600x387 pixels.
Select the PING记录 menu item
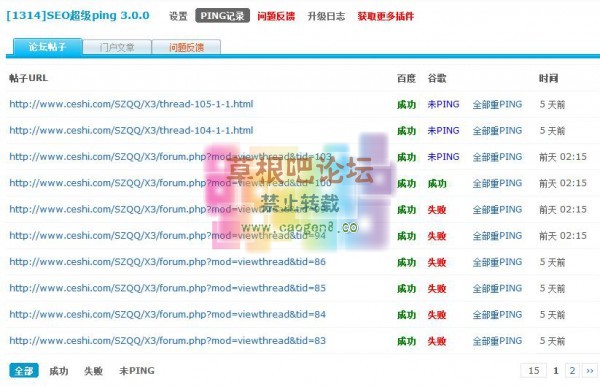pos(222,16)
